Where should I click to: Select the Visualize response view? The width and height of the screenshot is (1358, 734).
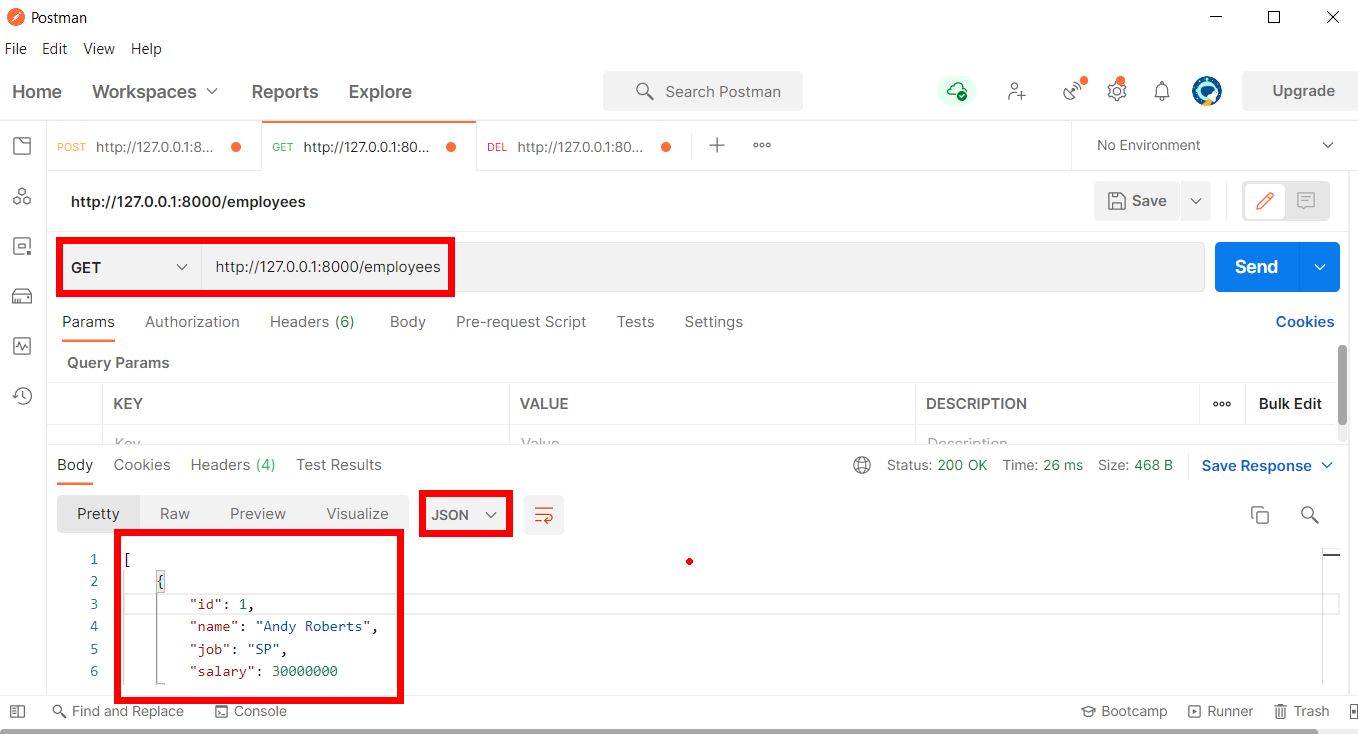point(357,514)
